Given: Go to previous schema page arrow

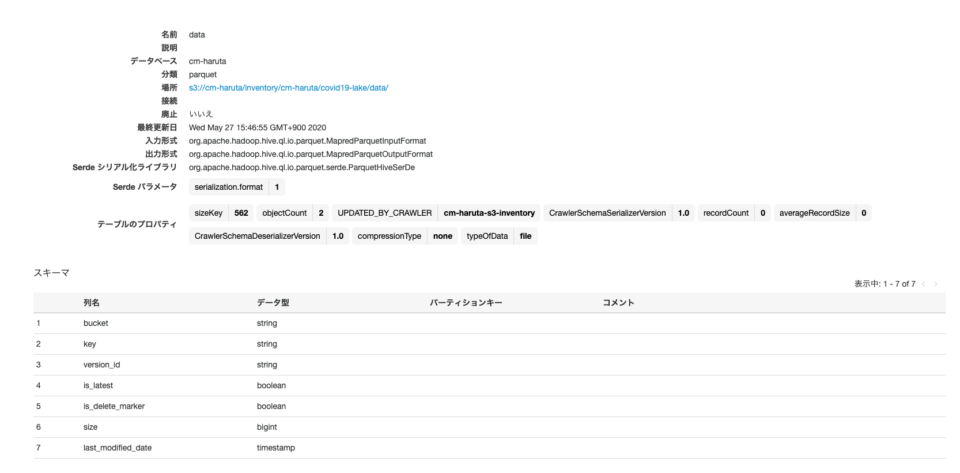Looking at the screenshot, I should pyautogui.click(x=923, y=284).
